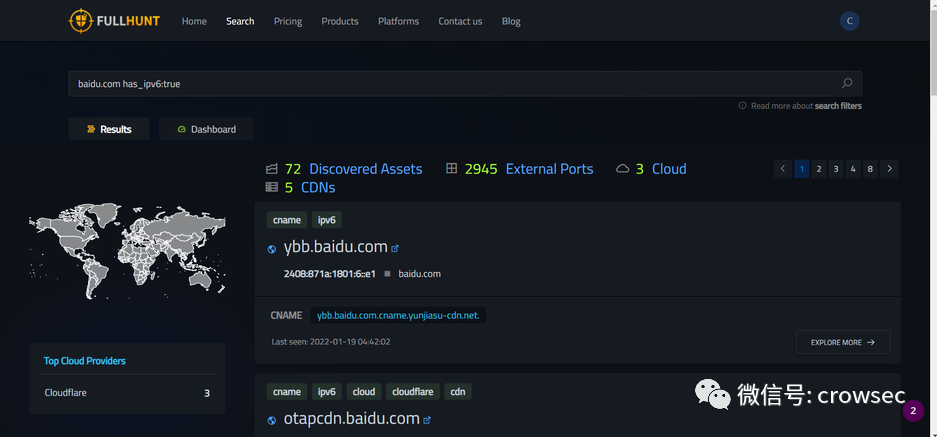
Task: Go to next results page arrow
Action: [x=889, y=169]
